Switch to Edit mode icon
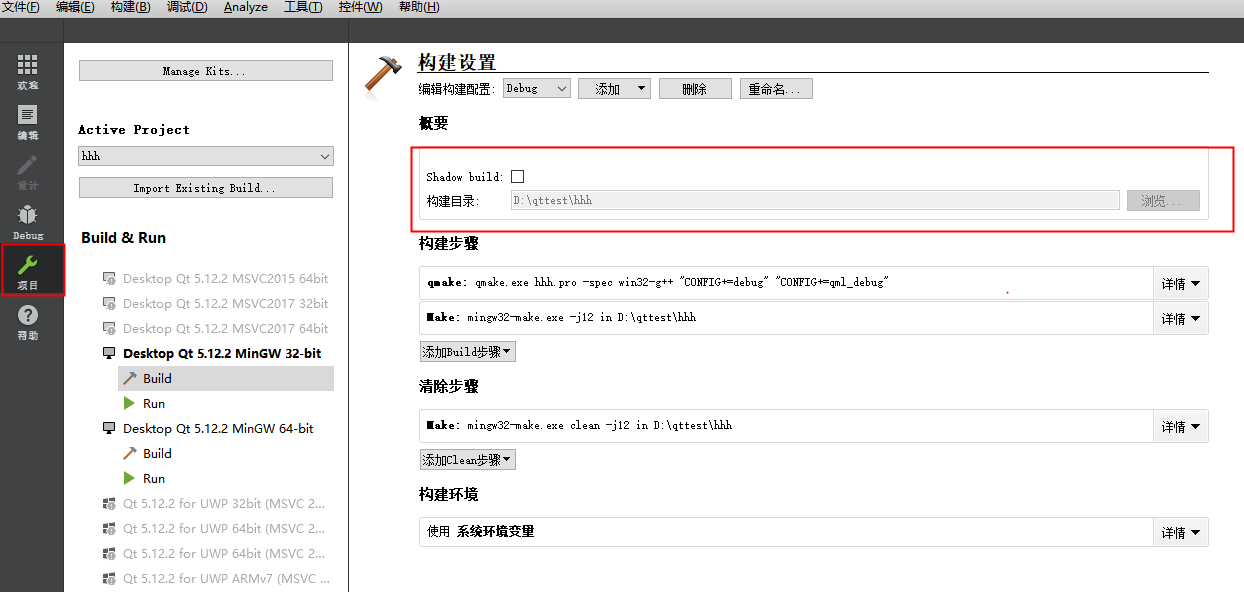Screen dimensions: 1244x592 (28, 115)
